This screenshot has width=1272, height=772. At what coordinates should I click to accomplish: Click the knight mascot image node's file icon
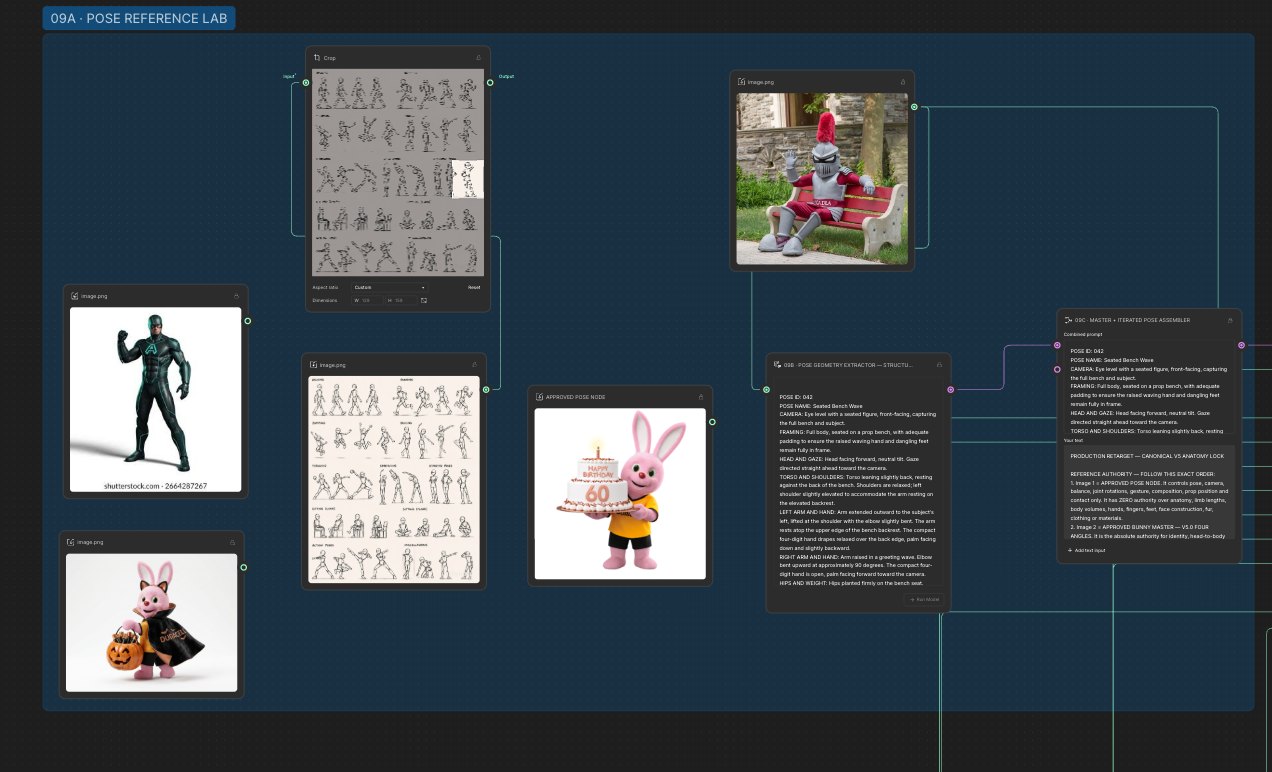pos(741,82)
